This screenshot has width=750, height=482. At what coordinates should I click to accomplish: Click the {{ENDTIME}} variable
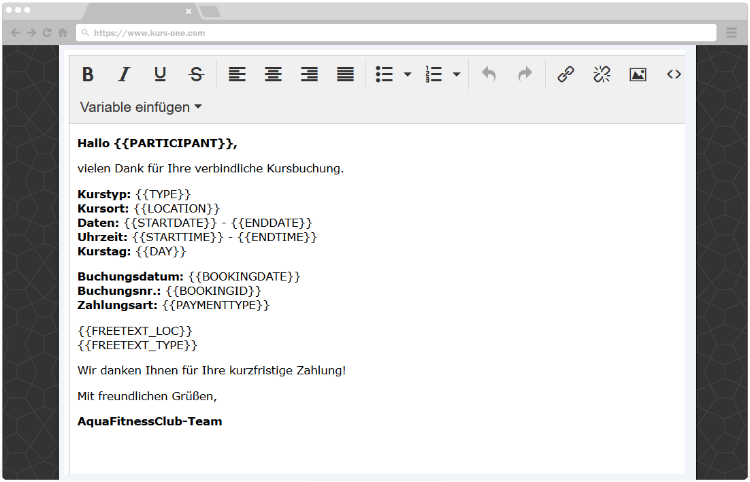(x=277, y=237)
